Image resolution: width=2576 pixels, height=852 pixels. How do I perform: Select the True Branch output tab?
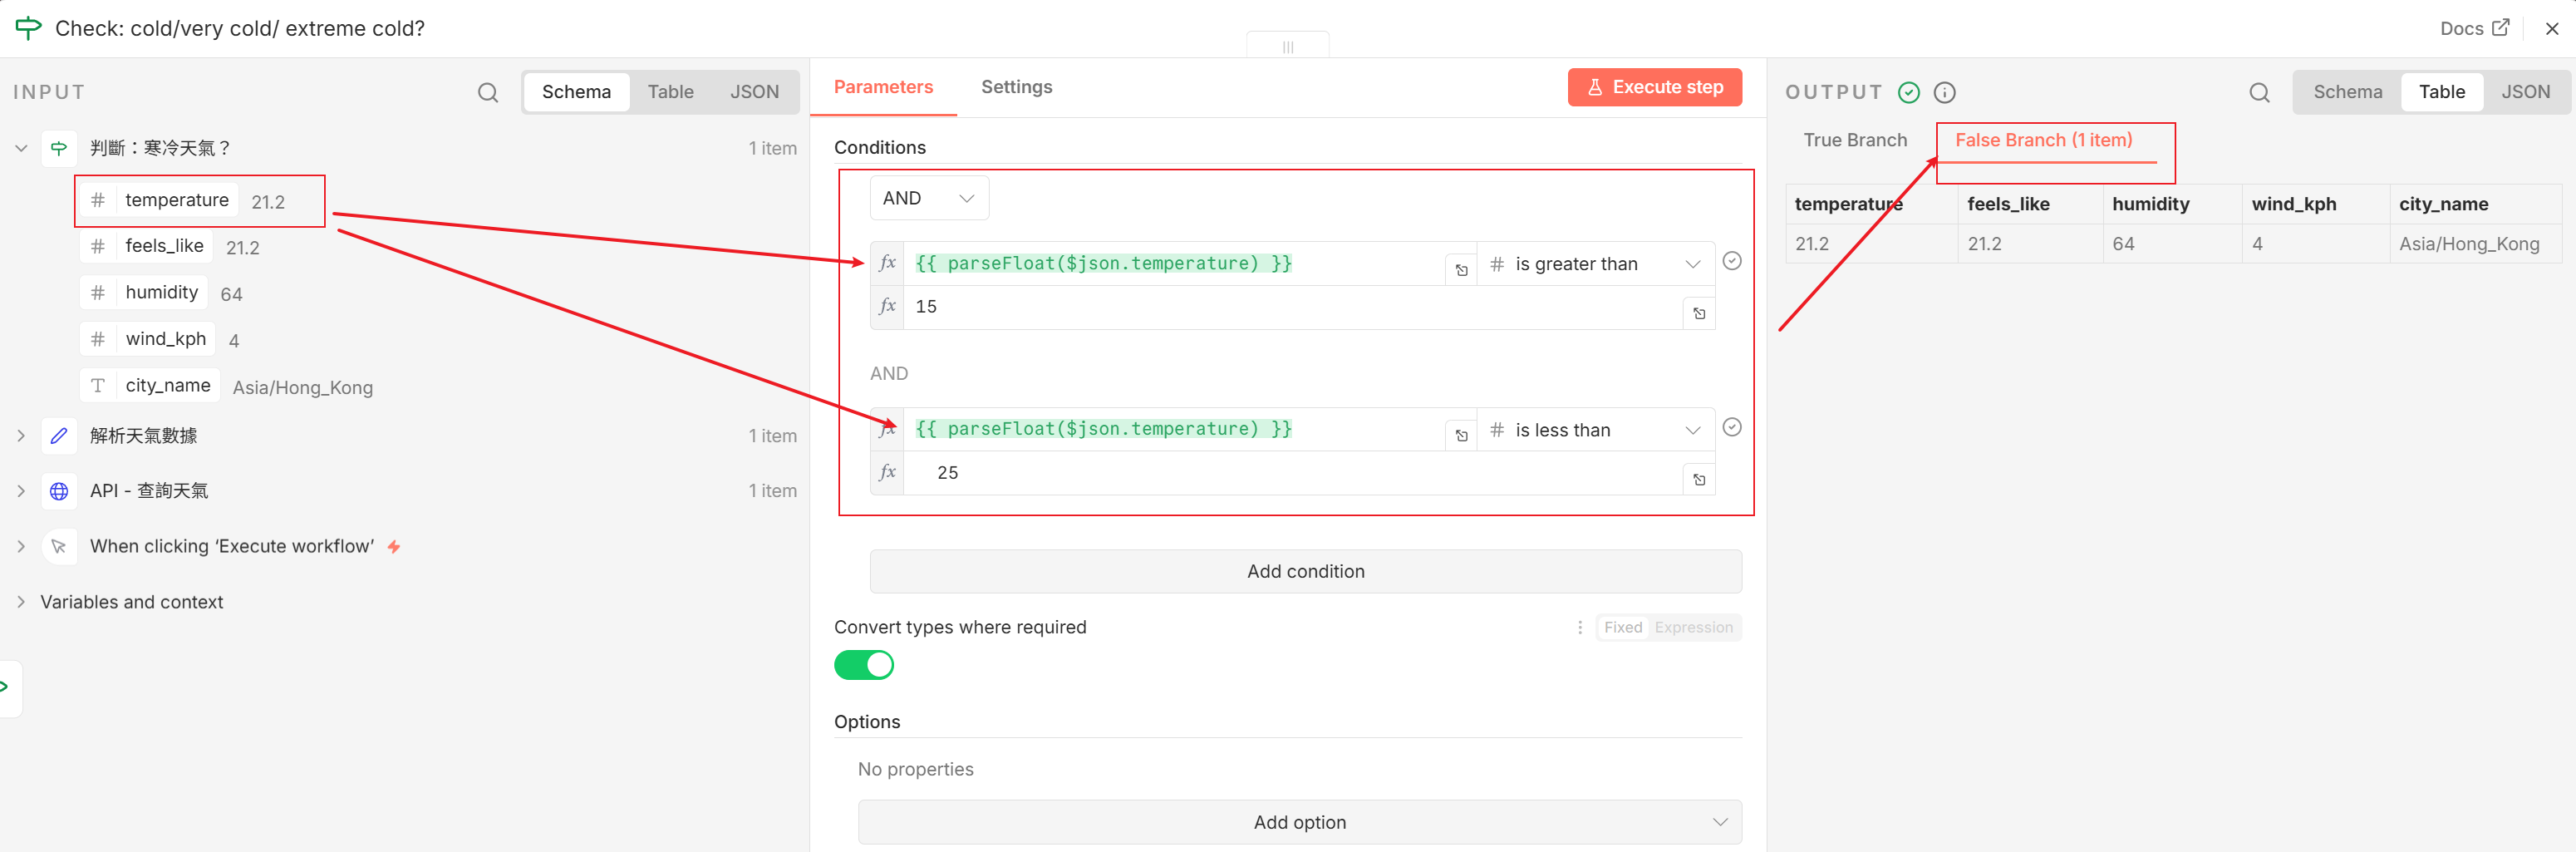pyautogui.click(x=1854, y=140)
